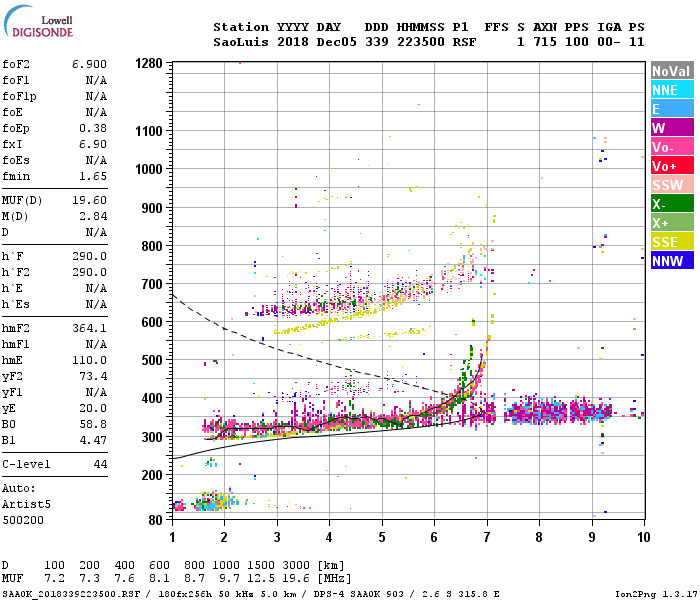
Task: Click the Vo+ red legend swatch
Action: coord(672,166)
